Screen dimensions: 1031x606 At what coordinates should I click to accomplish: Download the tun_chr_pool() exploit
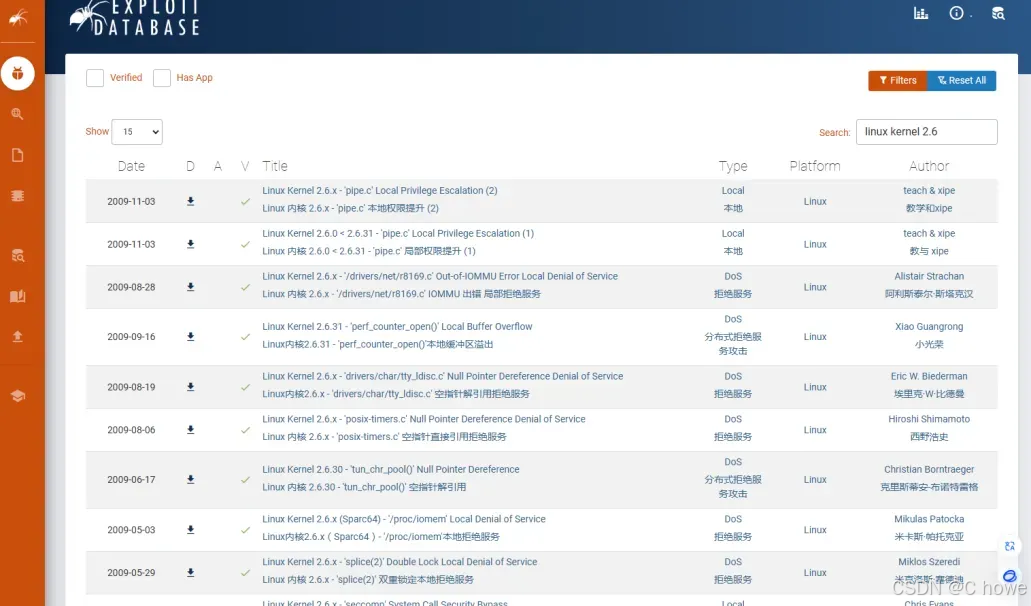click(190, 479)
